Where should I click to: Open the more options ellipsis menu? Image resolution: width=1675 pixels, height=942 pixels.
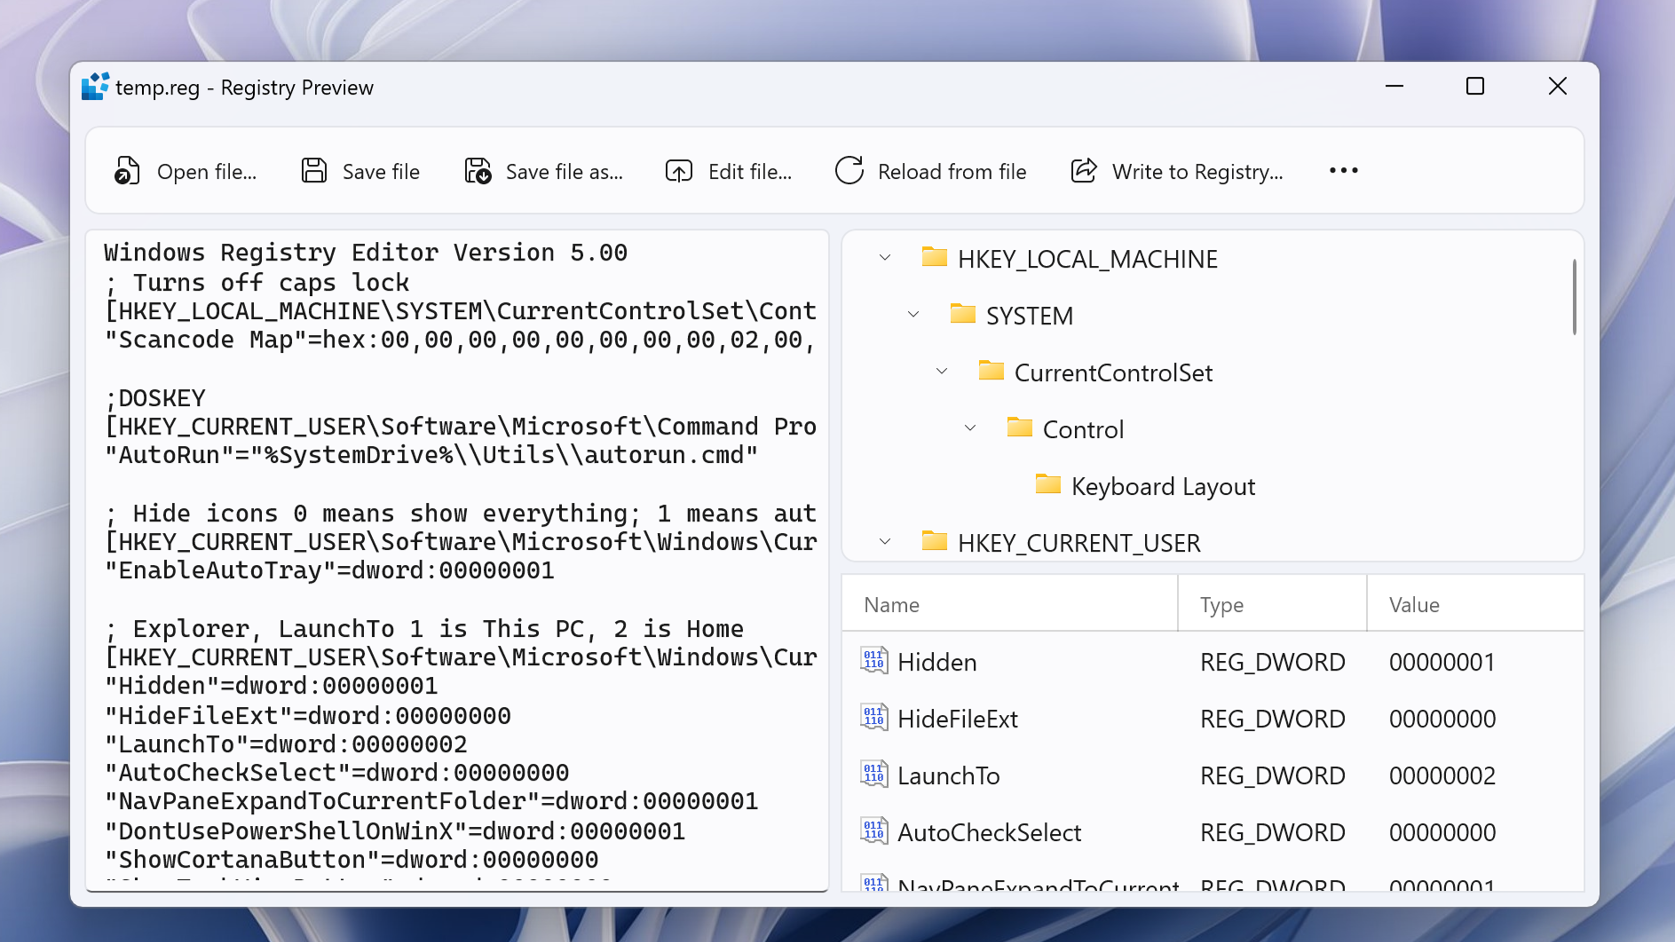tap(1343, 171)
